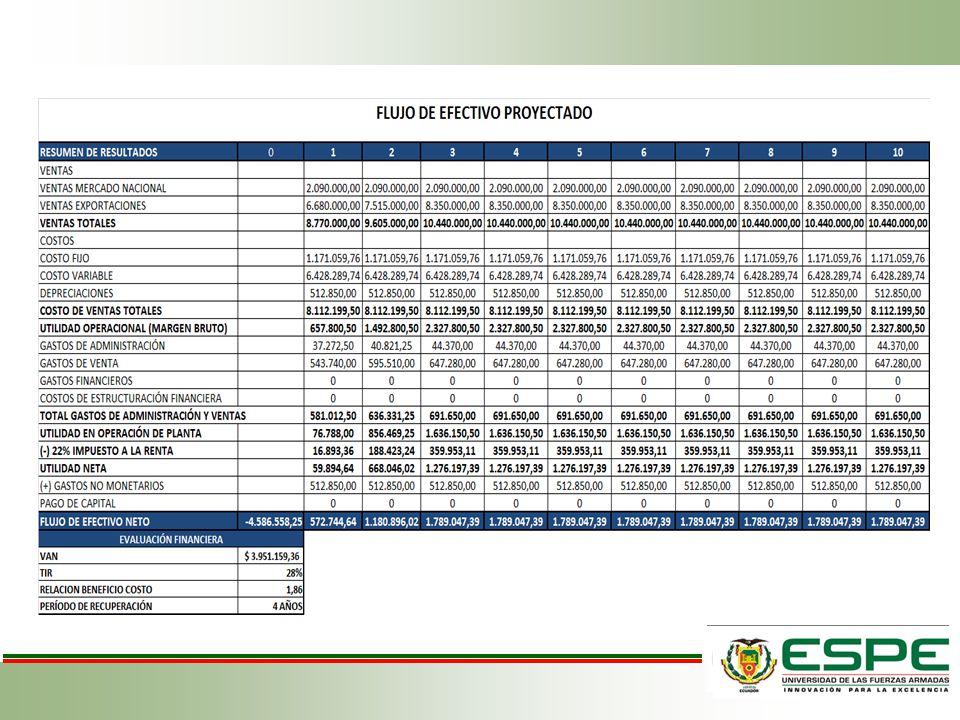
Task: Select UTILIDAD EN OPERACIÓN DE PLANTA label
Action: coord(121,433)
